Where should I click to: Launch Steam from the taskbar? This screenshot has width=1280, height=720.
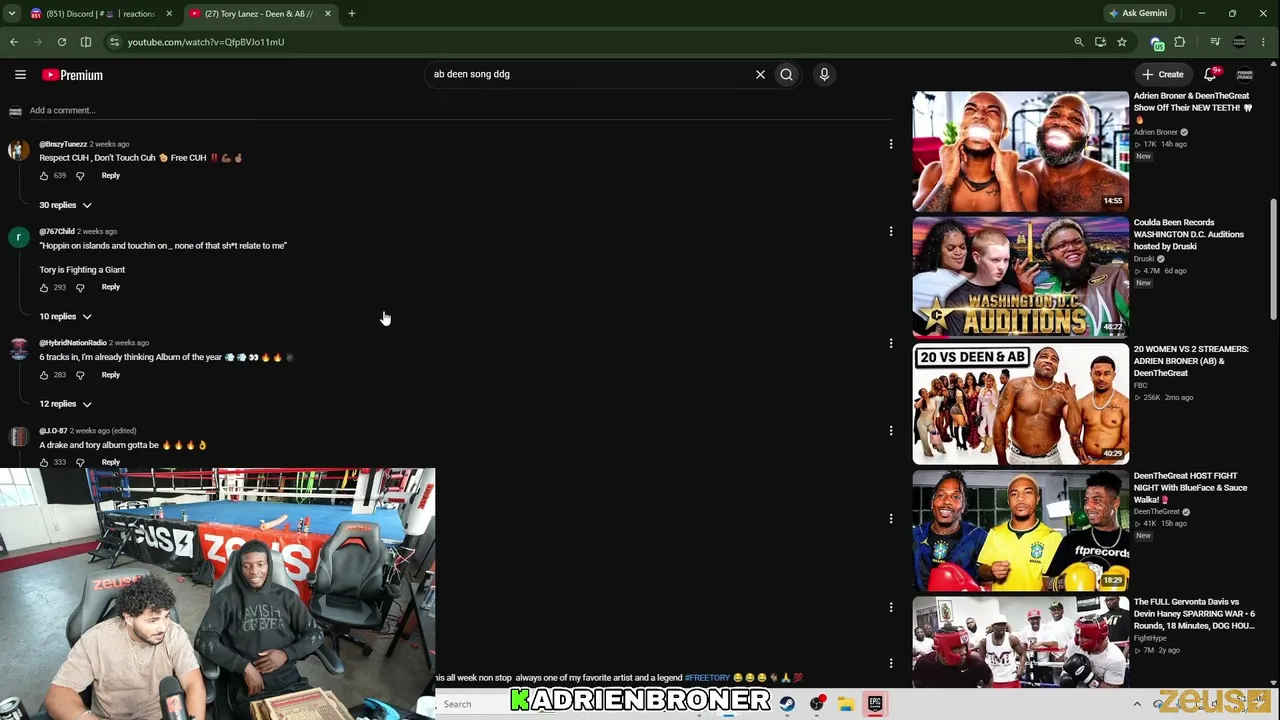click(787, 704)
